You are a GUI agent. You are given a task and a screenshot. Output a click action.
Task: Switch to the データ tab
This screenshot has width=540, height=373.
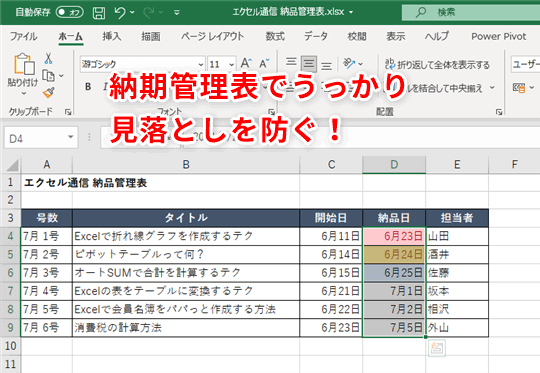click(x=316, y=36)
